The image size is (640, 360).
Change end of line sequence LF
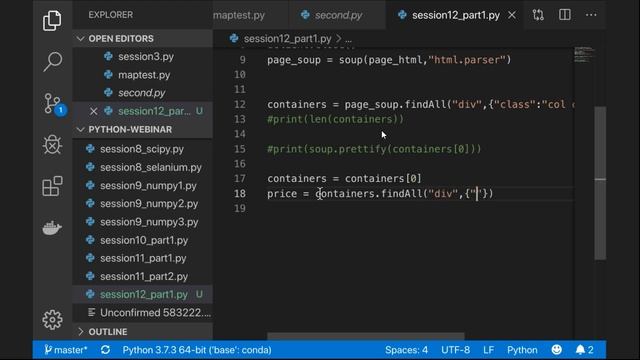(x=489, y=350)
